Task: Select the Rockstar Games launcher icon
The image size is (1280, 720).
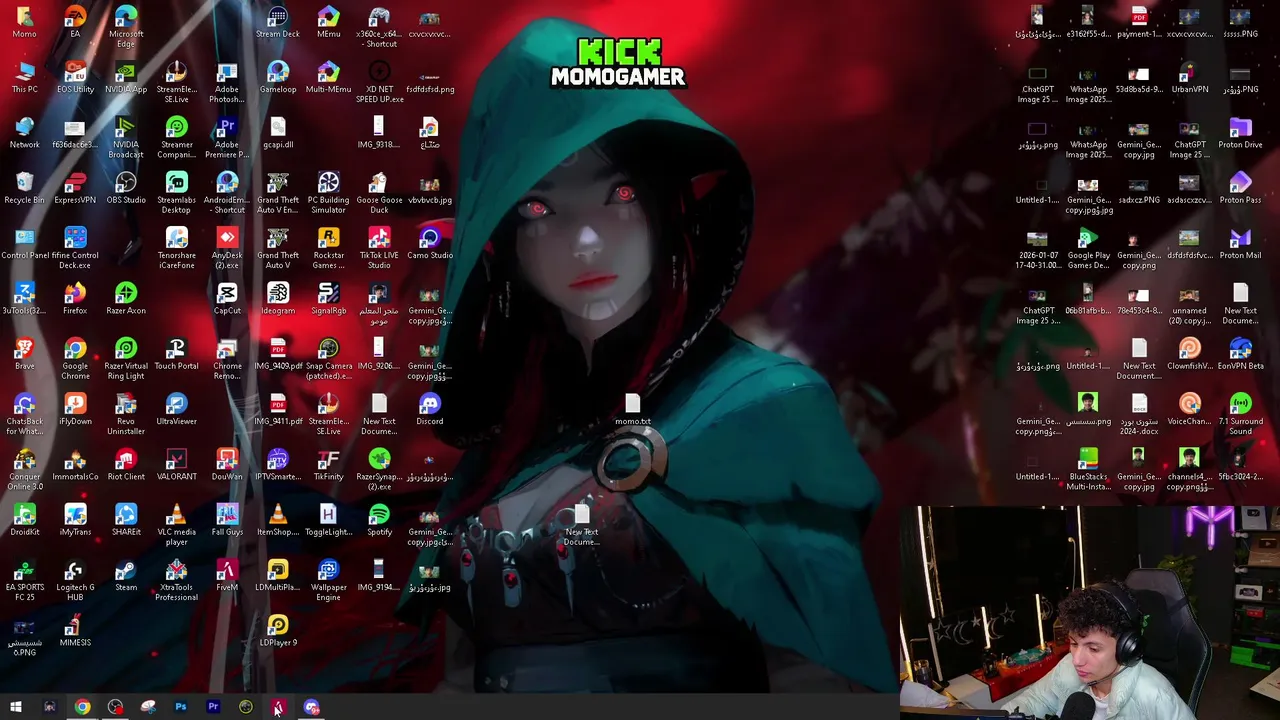Action: pyautogui.click(x=329, y=248)
